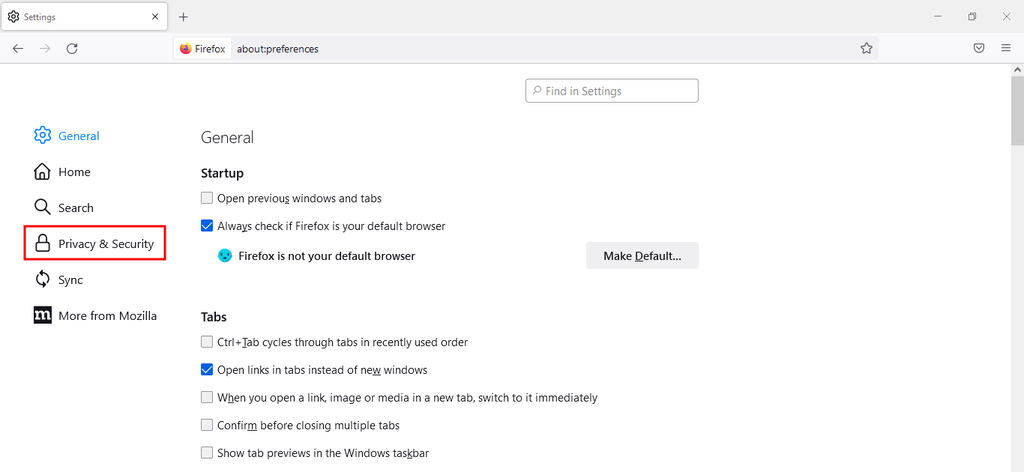Enable Open previous windows and tabs

[207, 198]
